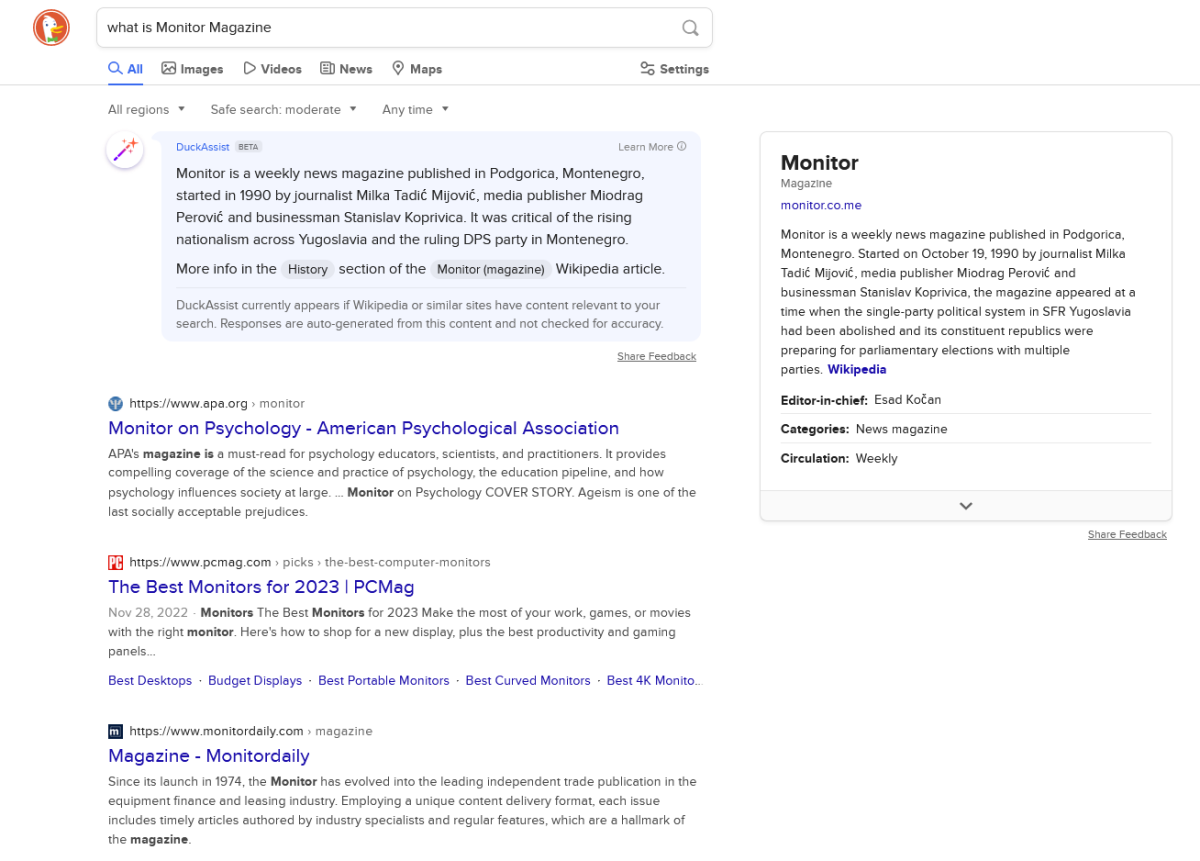This screenshot has width=1200, height=861.
Task: Switch to the Images tab
Action: coord(192,69)
